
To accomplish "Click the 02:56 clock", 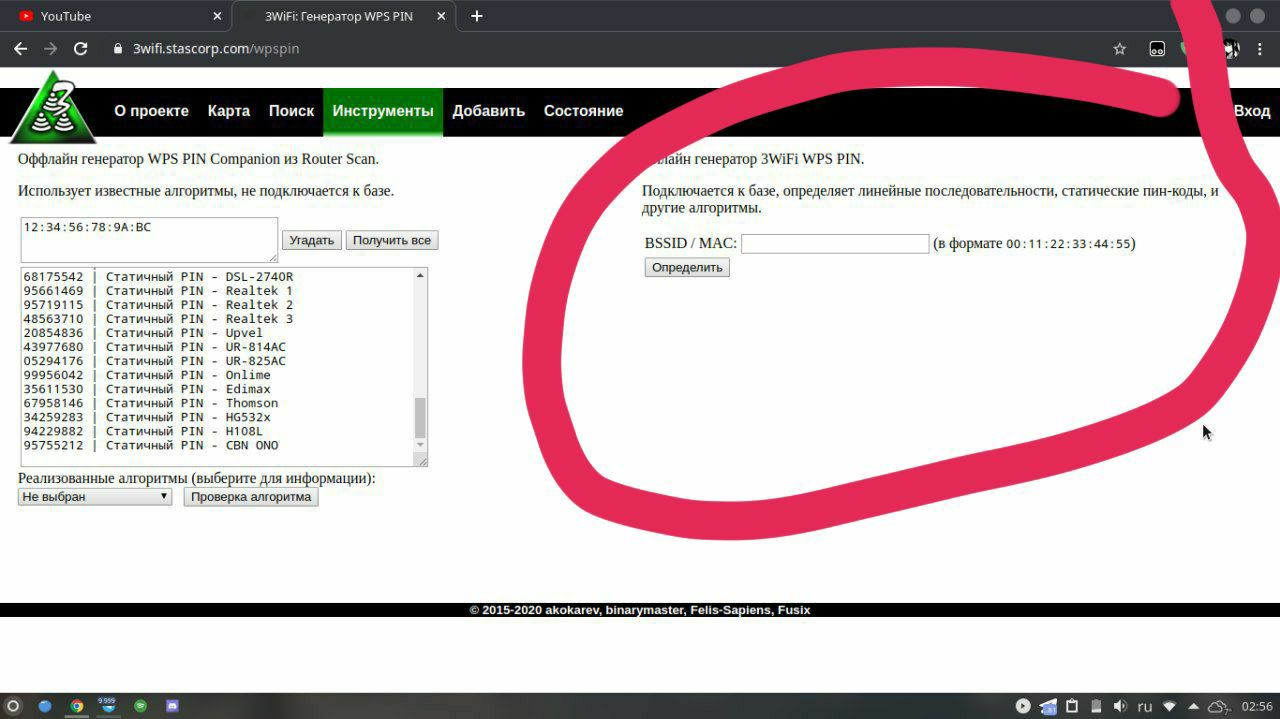I will pos(1257,706).
